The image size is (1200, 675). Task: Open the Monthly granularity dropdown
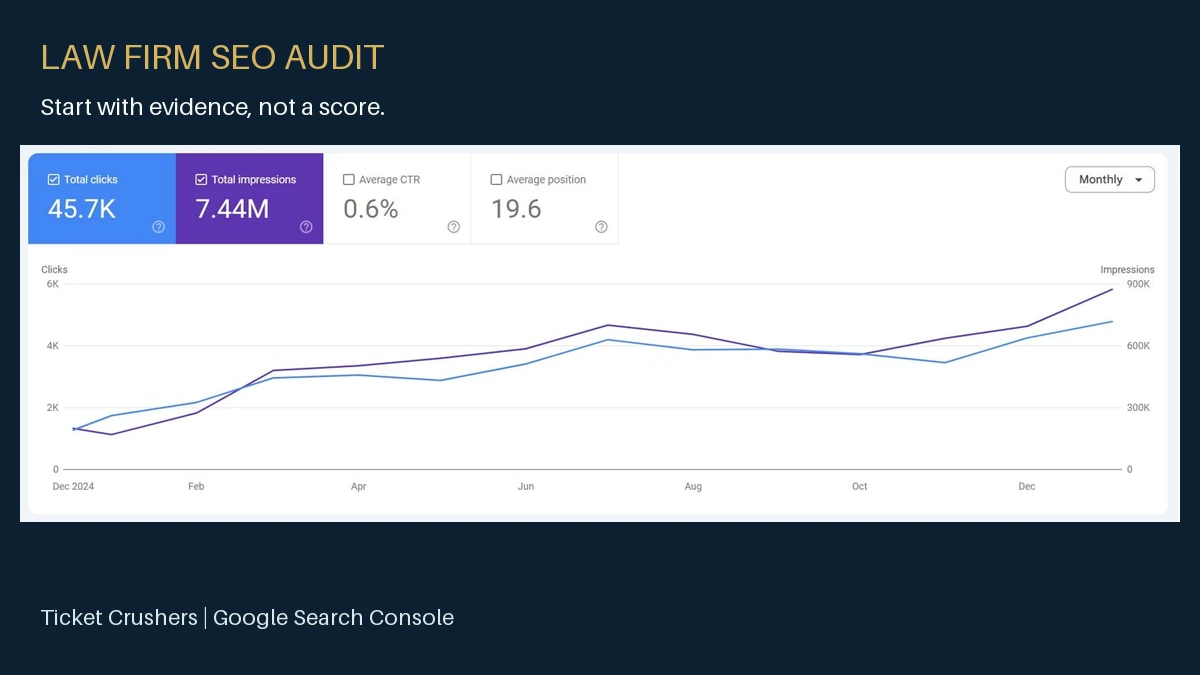[x=1110, y=180]
